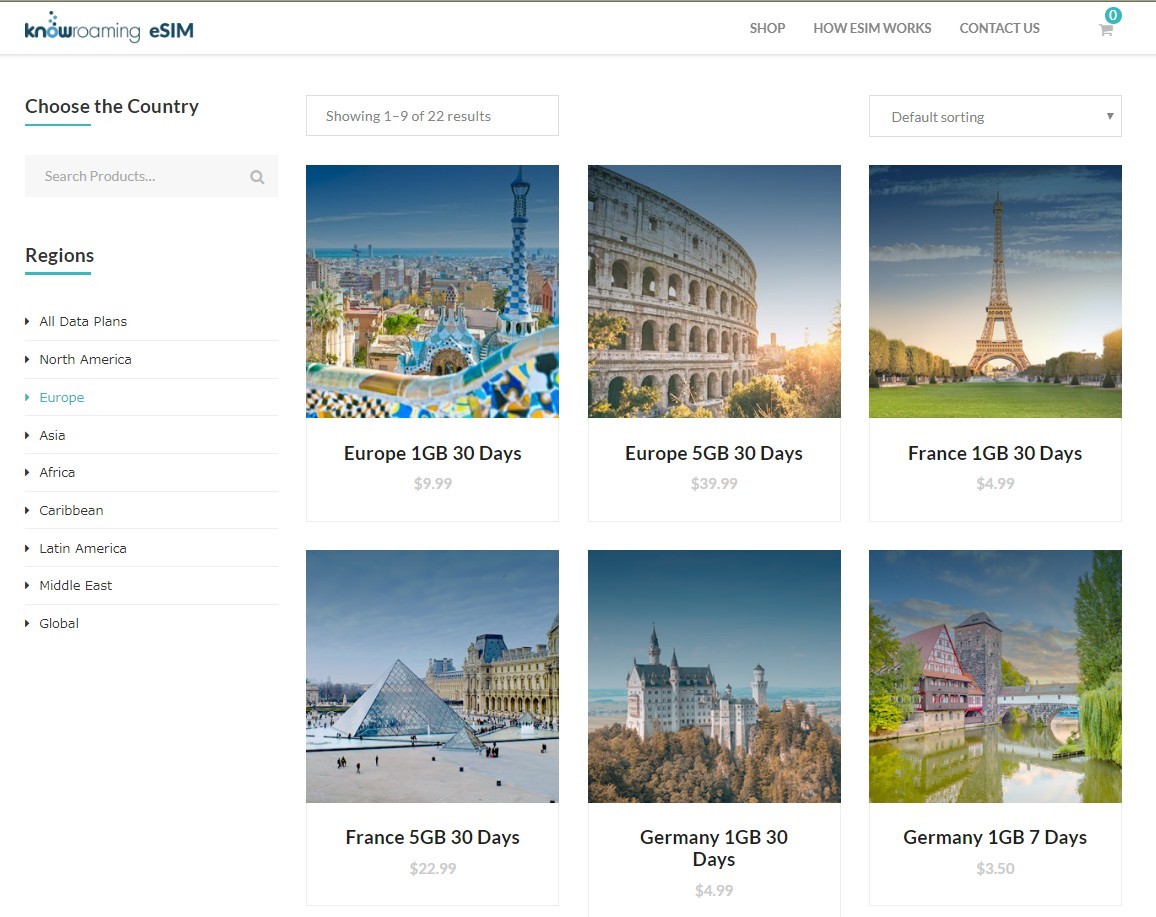Go to HOW ESIM WORKS page

pos(871,28)
